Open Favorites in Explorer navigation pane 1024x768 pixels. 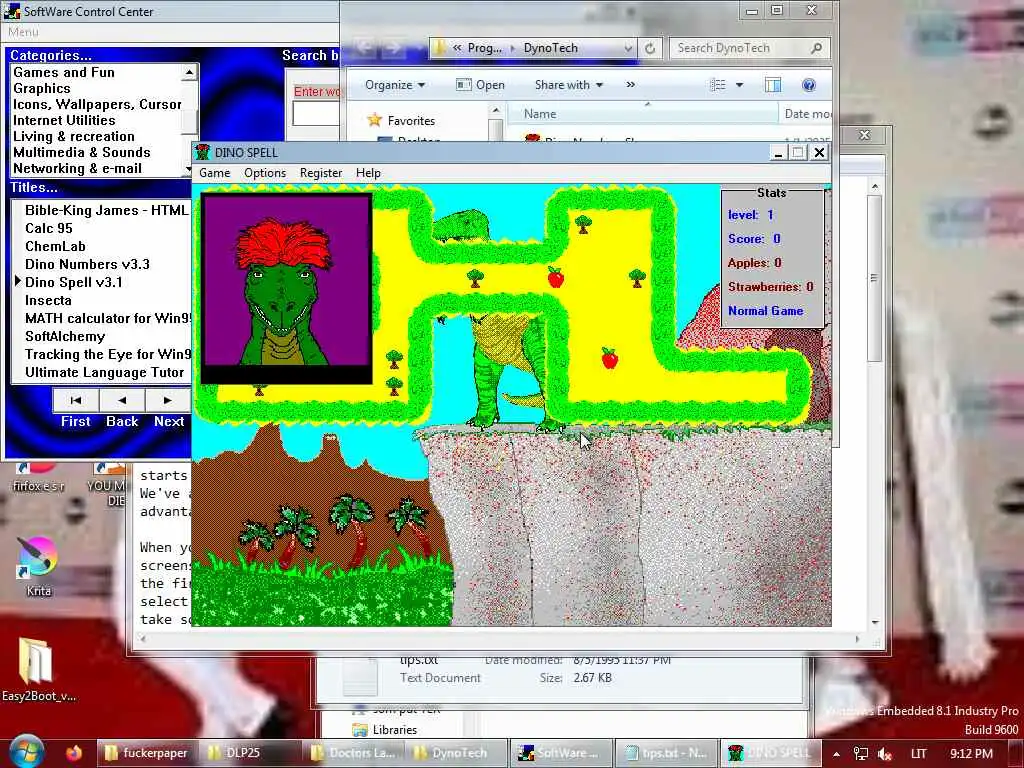coord(410,121)
